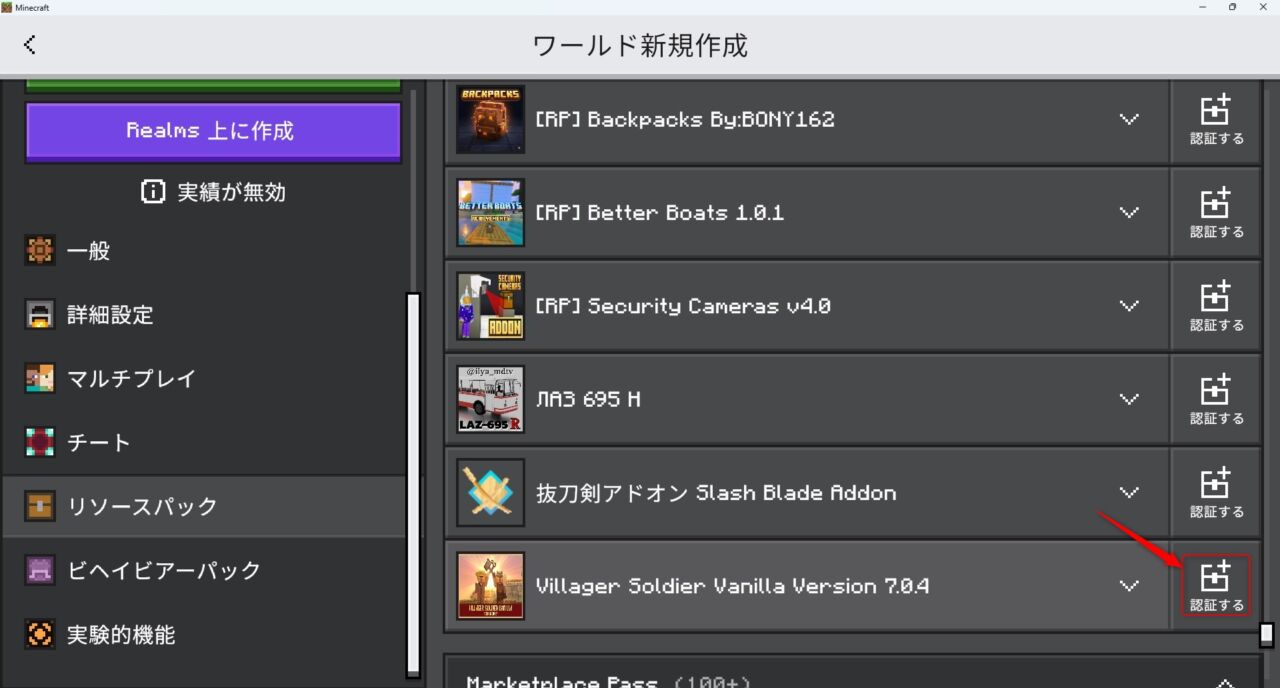Expand the Security Cameras v4.0 chevron
The width and height of the screenshot is (1280, 688).
tap(1129, 306)
